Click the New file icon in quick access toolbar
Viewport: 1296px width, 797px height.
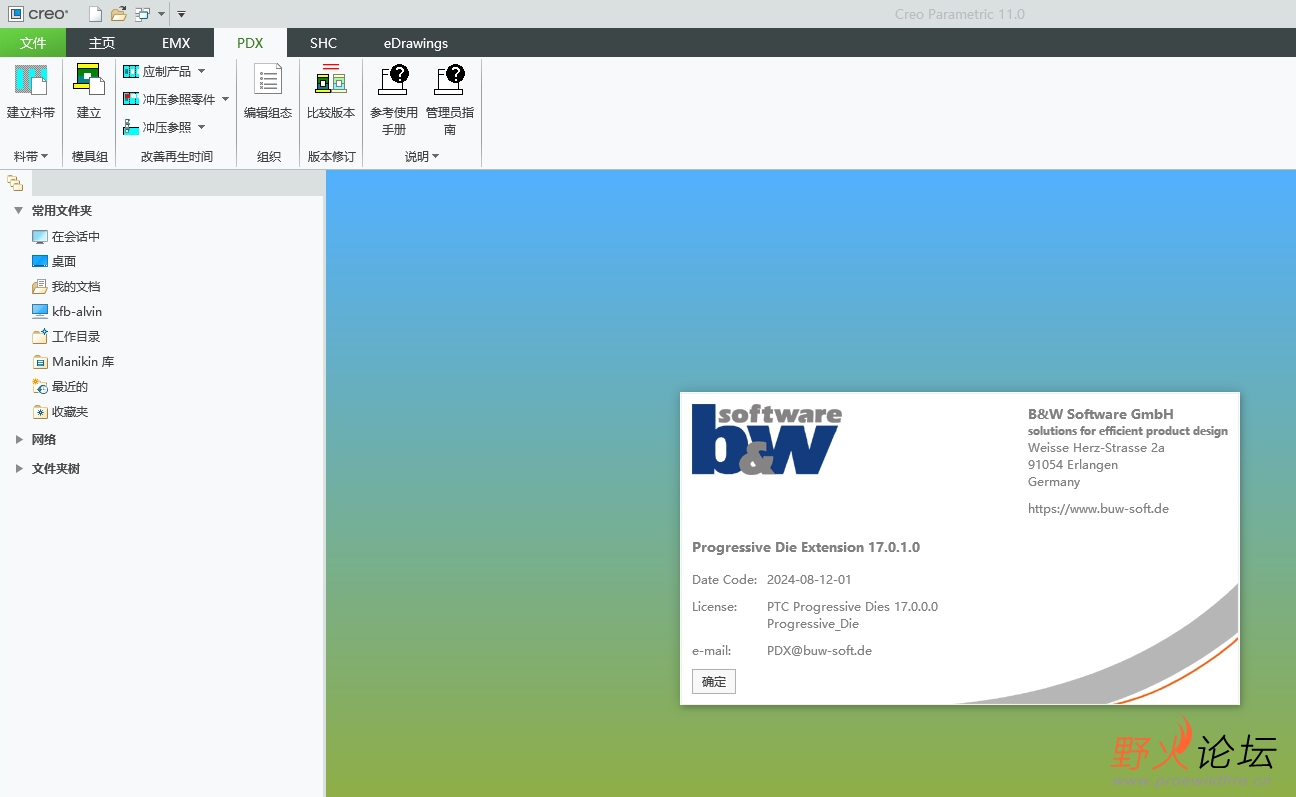[x=95, y=14]
